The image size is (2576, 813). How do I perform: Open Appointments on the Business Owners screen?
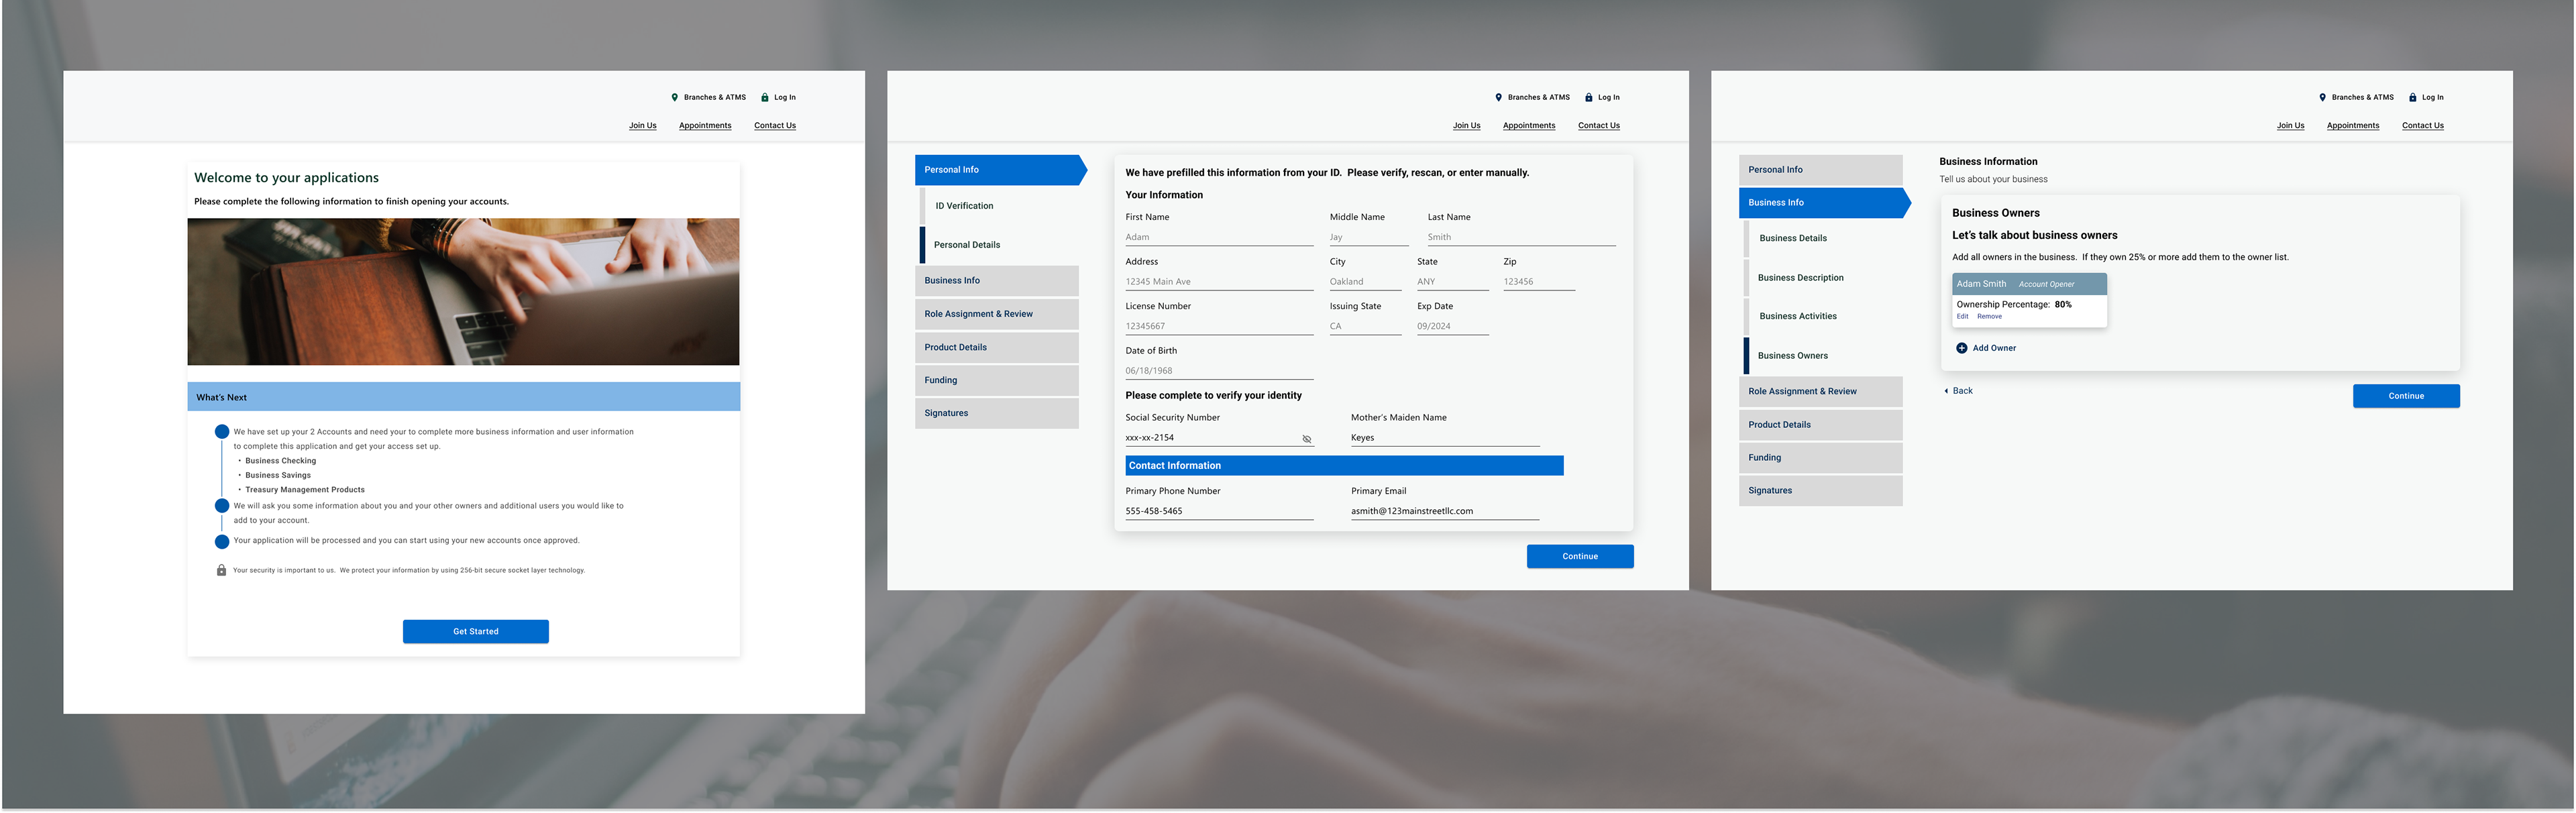point(2353,125)
